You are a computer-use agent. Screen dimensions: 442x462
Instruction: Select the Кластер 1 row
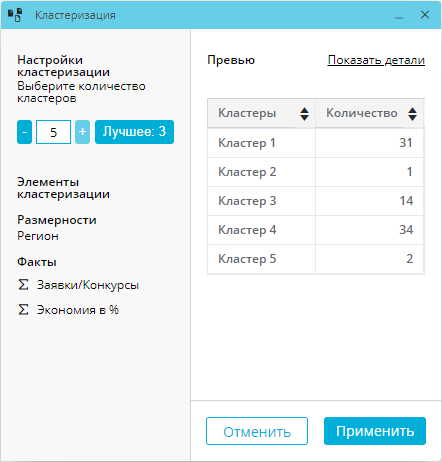pyautogui.click(x=316, y=143)
